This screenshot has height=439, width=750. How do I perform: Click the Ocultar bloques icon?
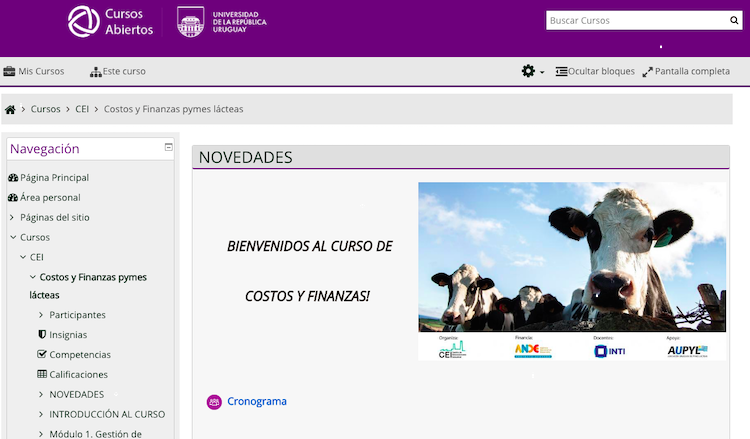(562, 72)
